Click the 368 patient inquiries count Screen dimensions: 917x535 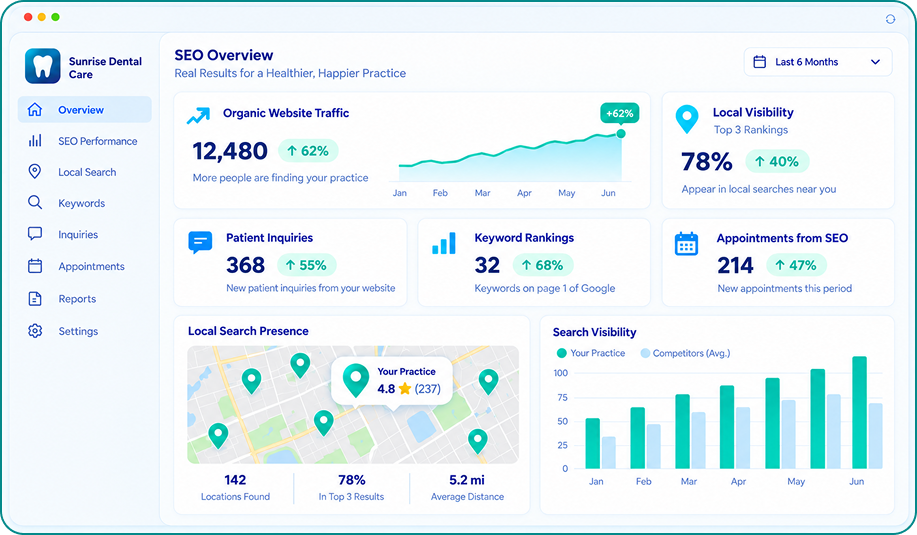(246, 265)
